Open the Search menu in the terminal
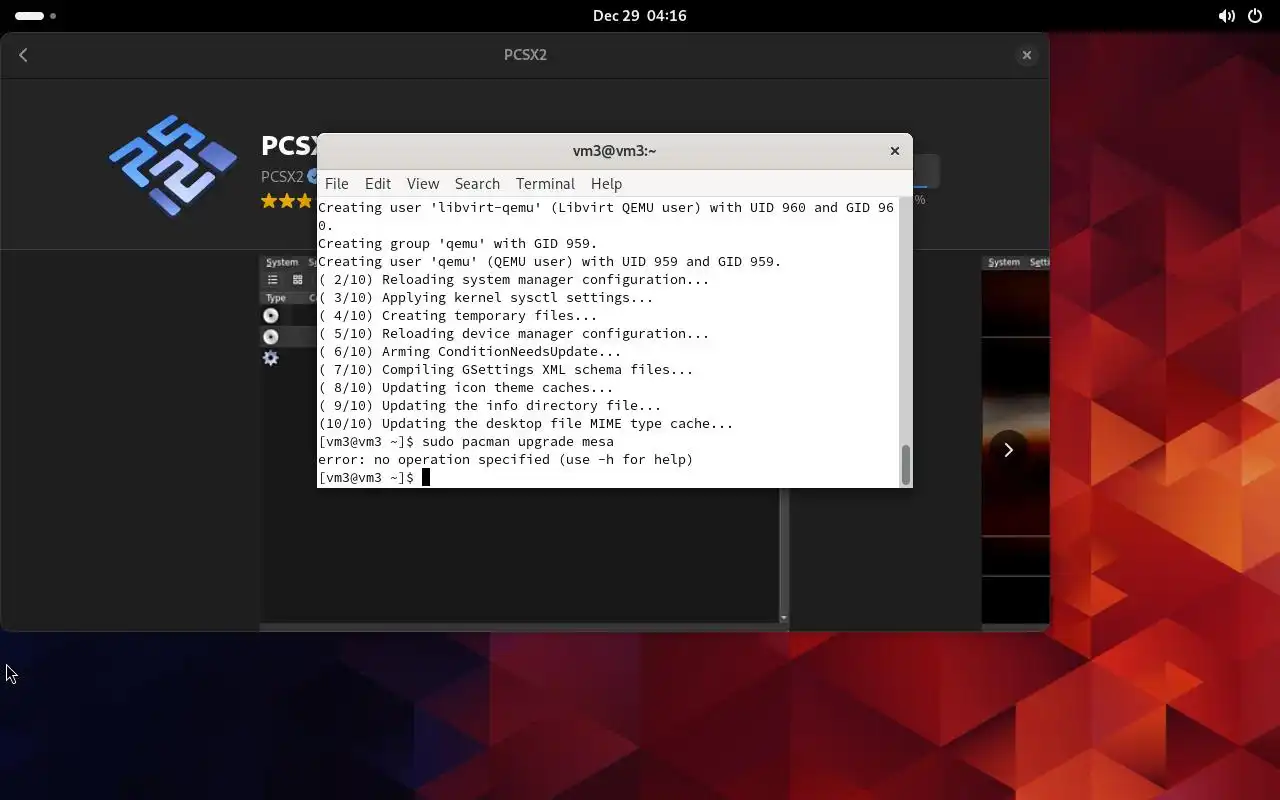 [477, 184]
